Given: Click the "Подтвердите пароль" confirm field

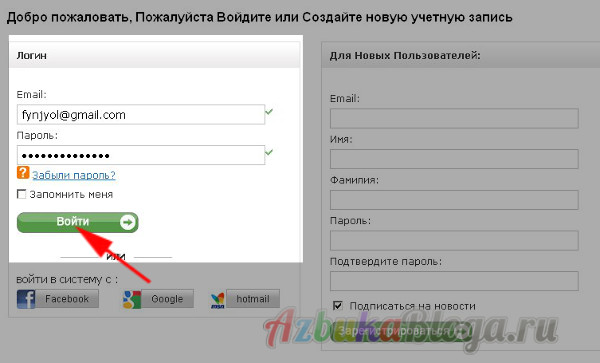Looking at the screenshot, I should pos(454,281).
